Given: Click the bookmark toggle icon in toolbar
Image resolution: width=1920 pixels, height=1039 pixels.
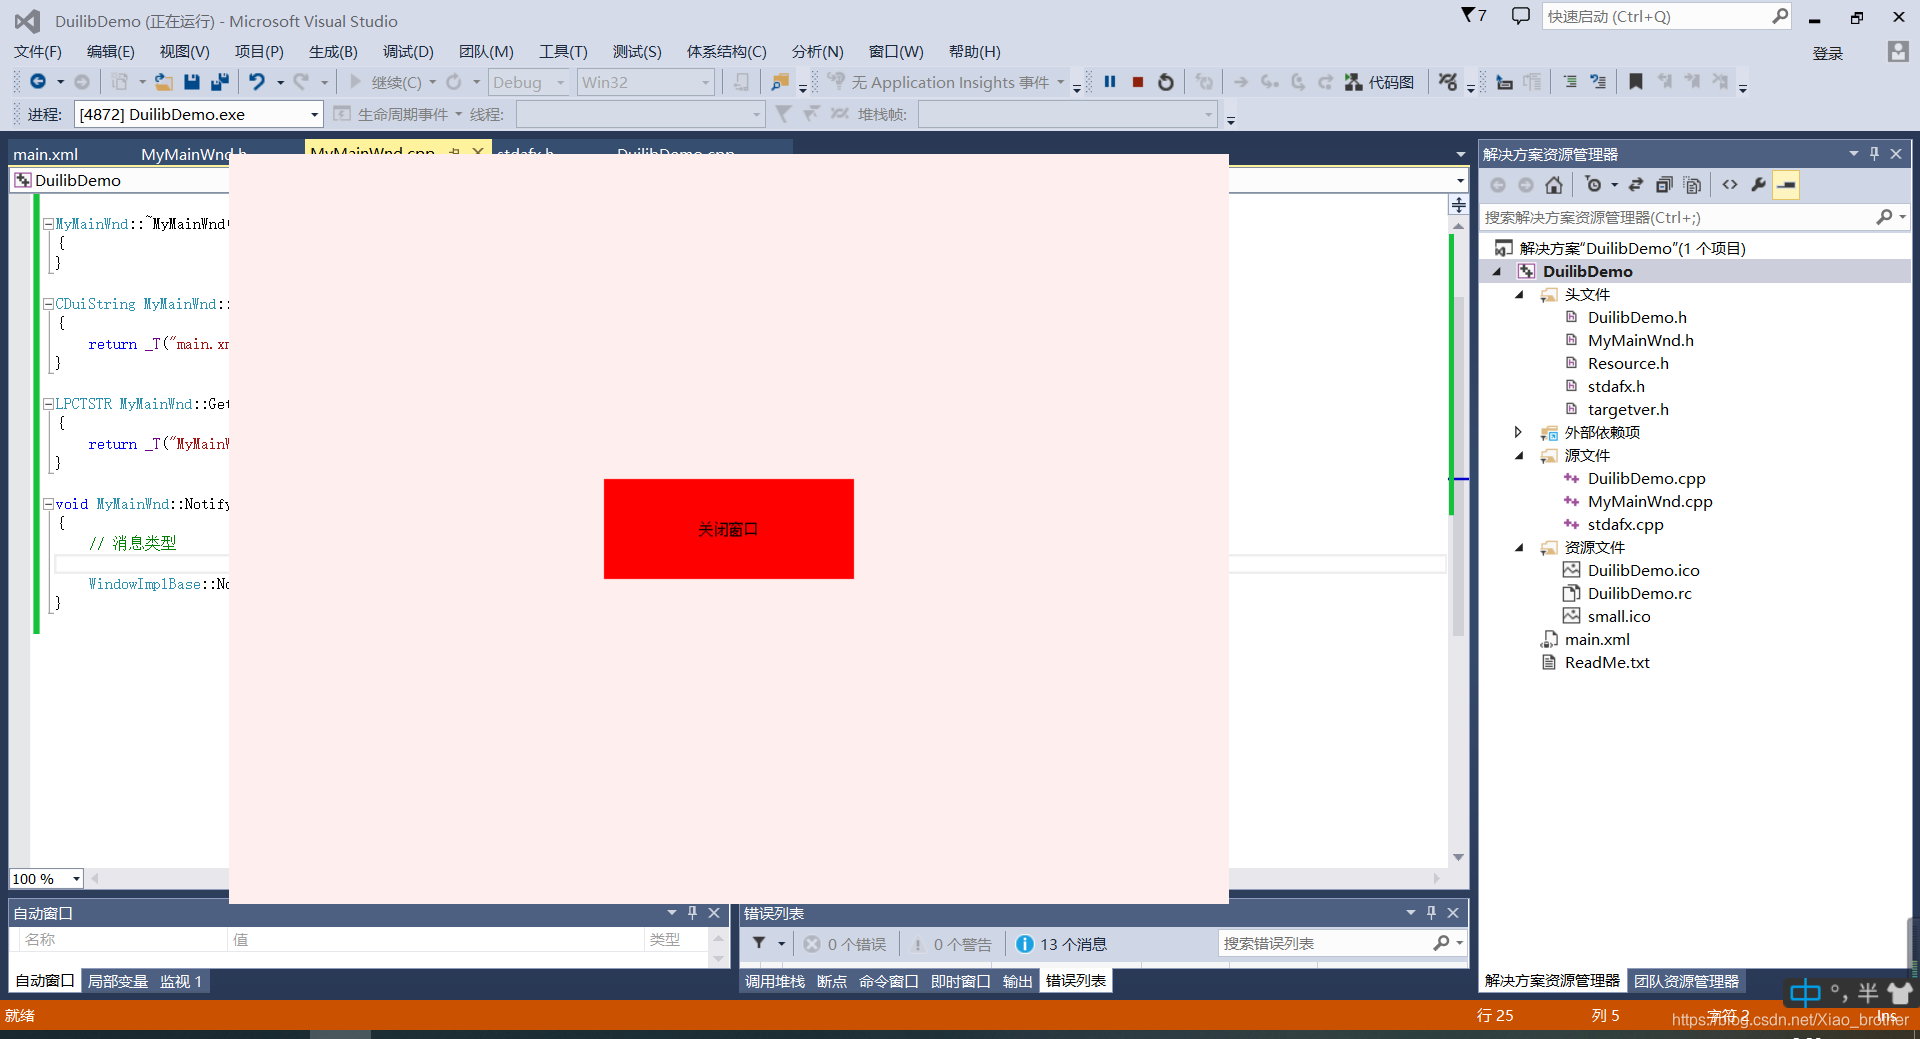Looking at the screenshot, I should coord(1636,82).
